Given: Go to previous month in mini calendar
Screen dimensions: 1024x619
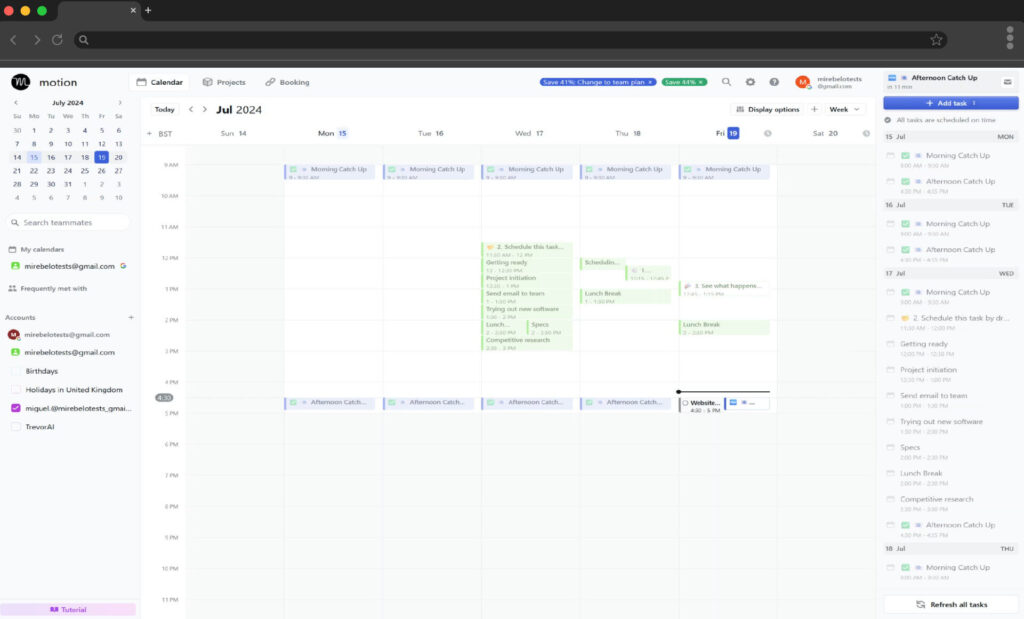Looking at the screenshot, I should coord(16,103).
